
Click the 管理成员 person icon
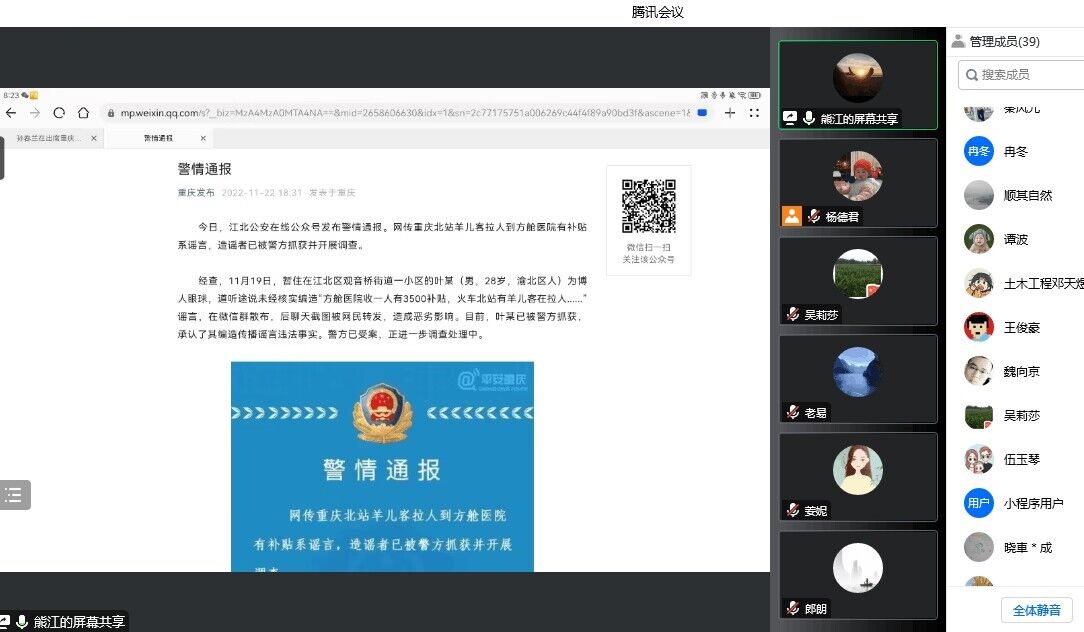point(958,41)
